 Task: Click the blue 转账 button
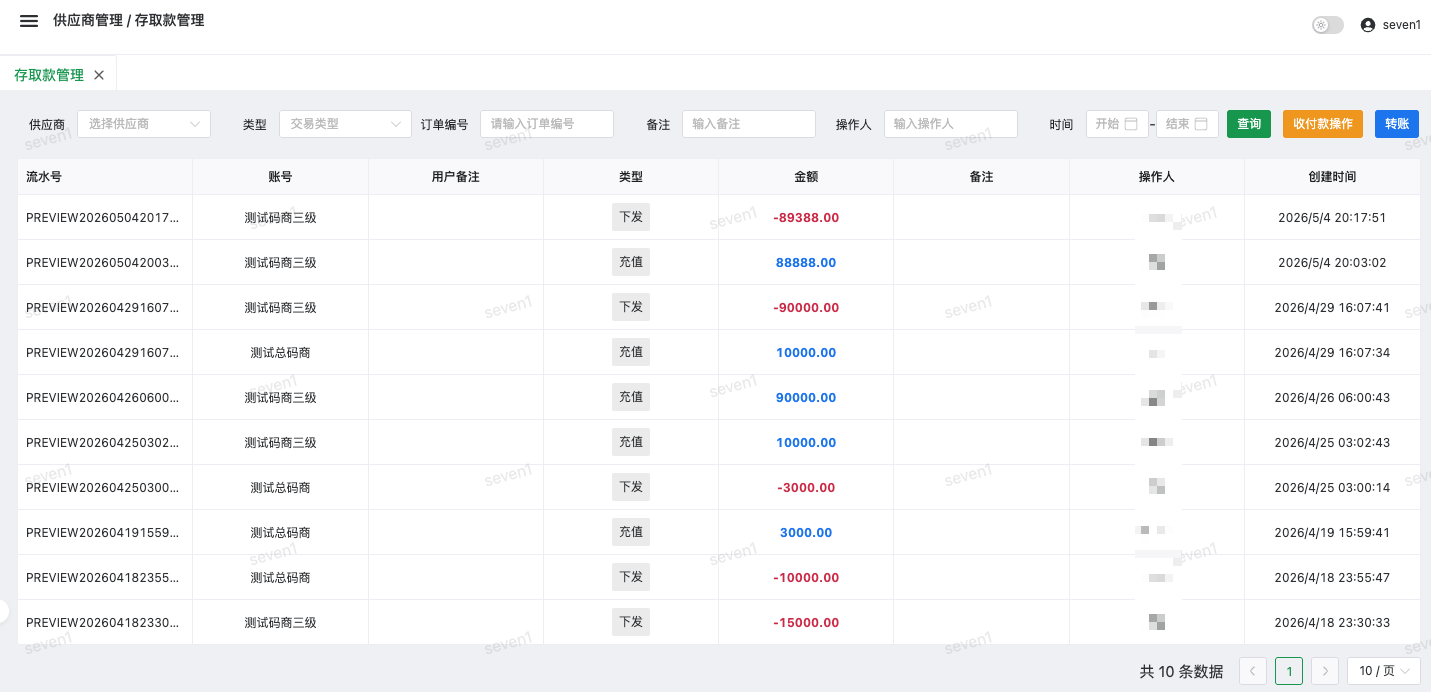(1397, 124)
